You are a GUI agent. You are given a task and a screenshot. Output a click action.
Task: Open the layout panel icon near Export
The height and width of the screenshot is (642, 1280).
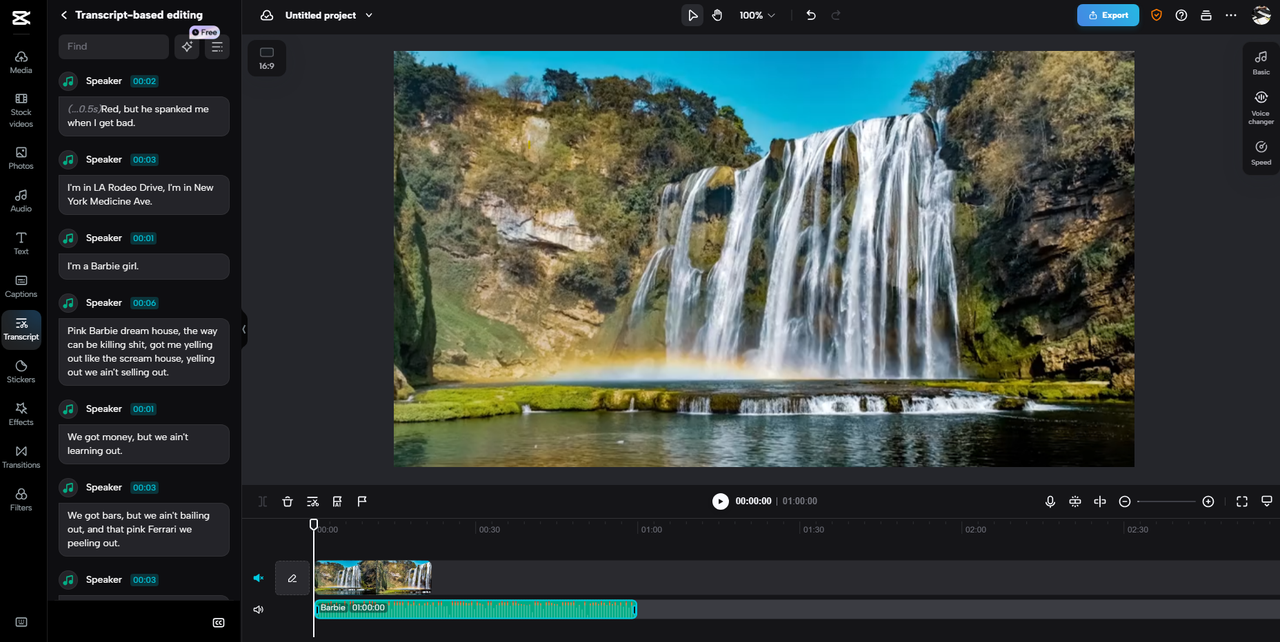pyautogui.click(x=1206, y=15)
